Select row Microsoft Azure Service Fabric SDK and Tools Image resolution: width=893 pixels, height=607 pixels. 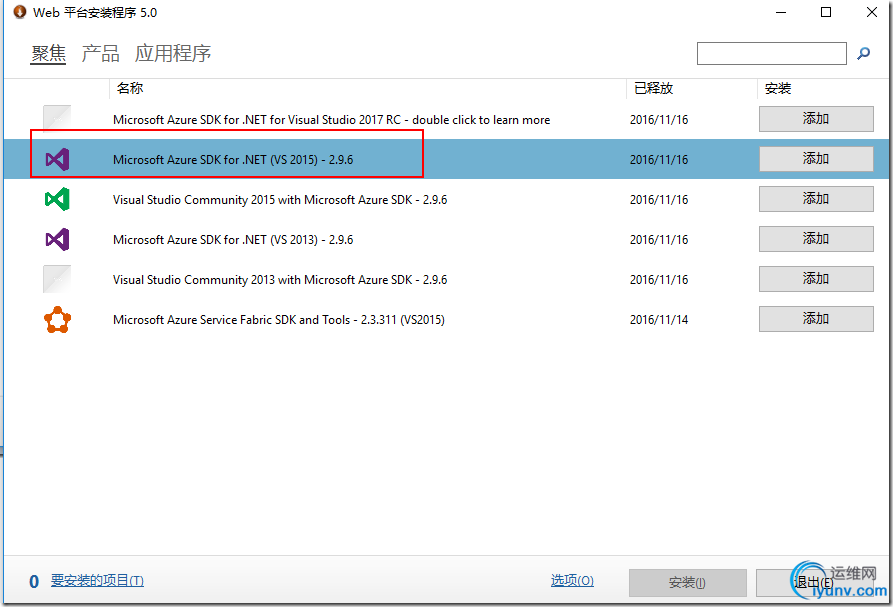[446, 319]
